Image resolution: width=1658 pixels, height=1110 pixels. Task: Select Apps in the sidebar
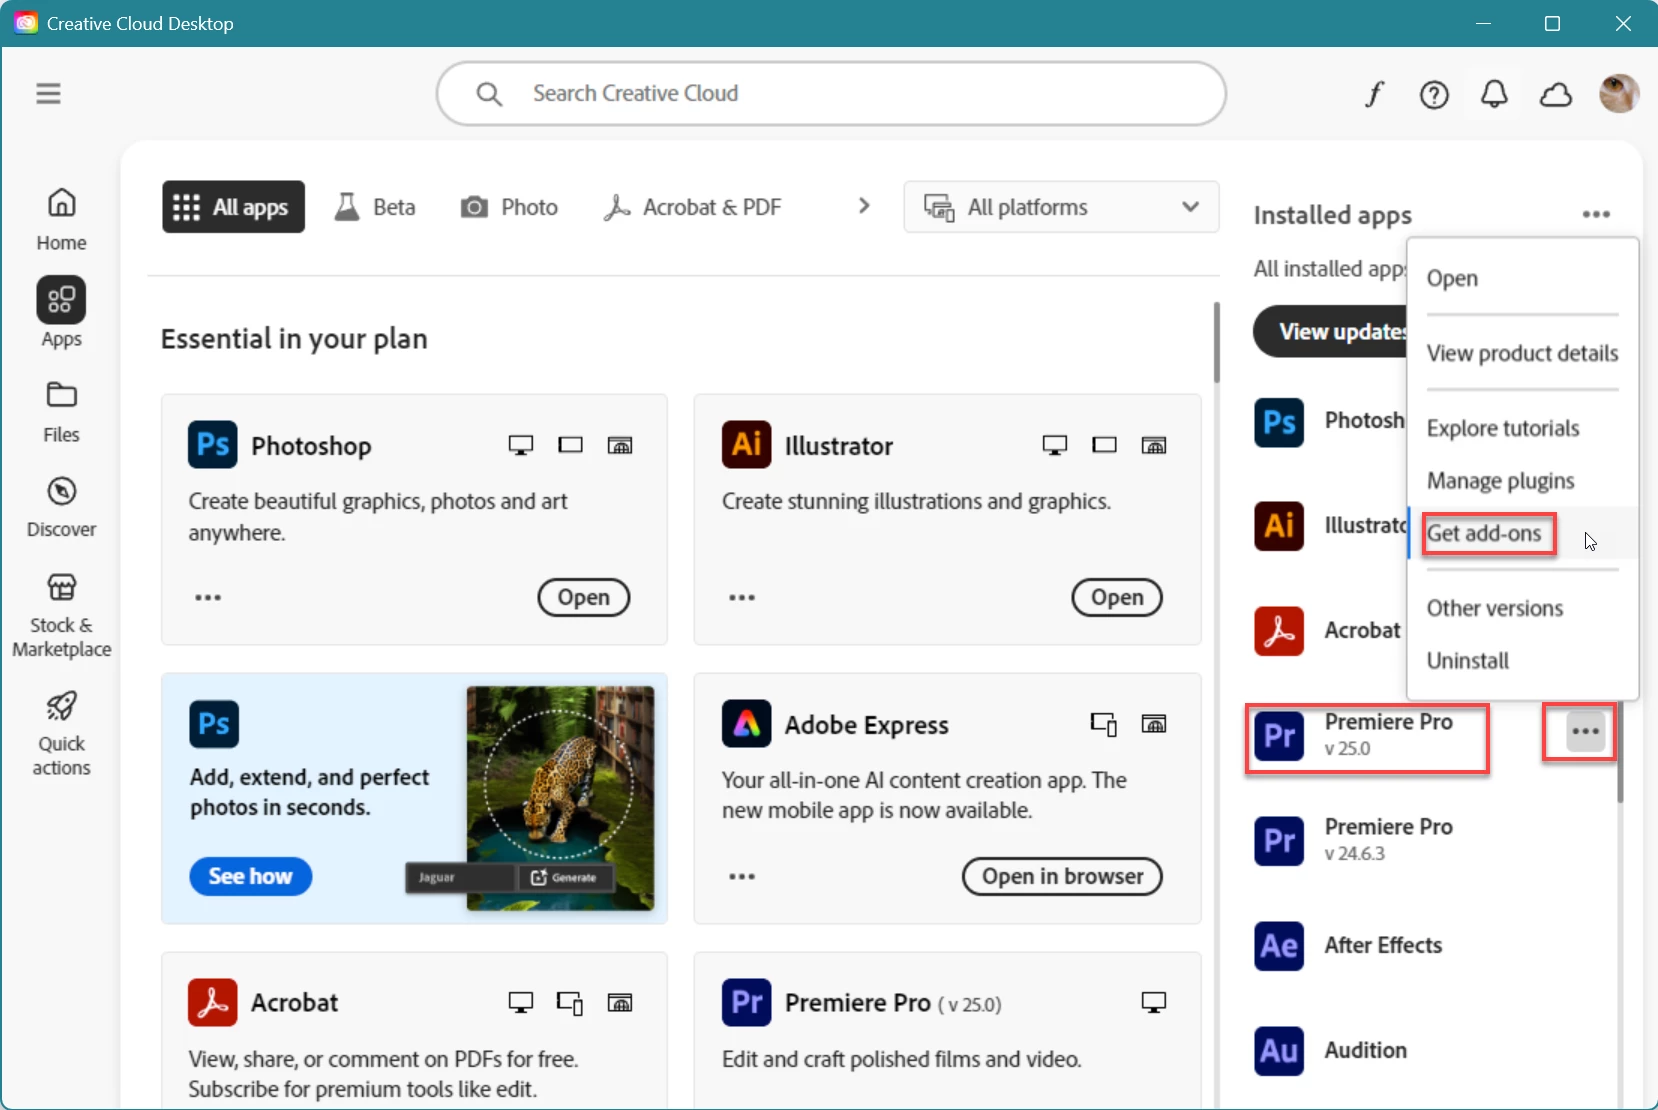tap(62, 313)
